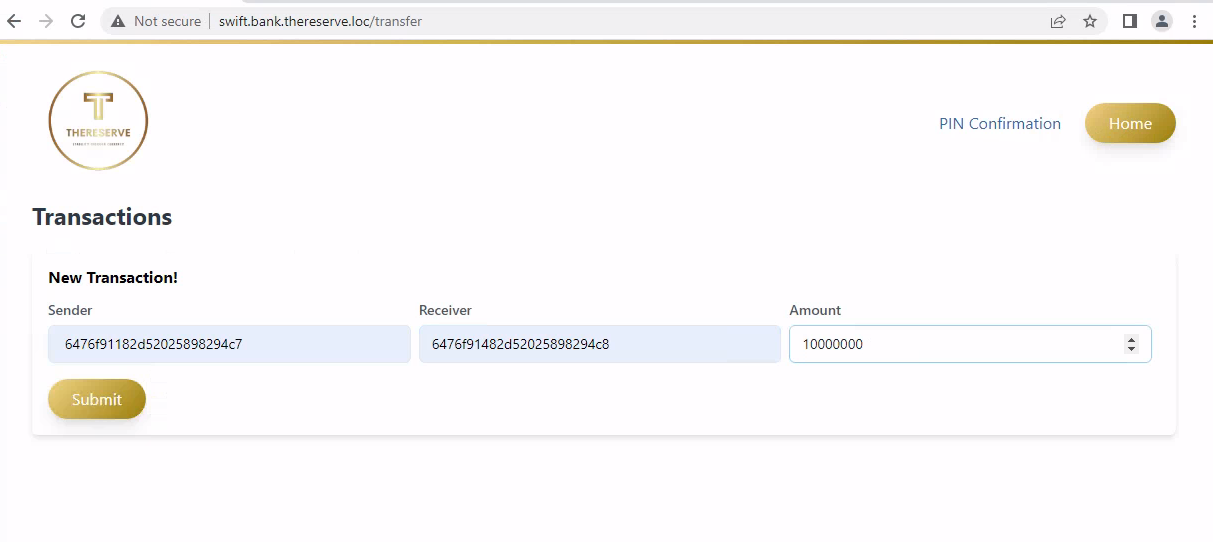Click the Transactions heading
Image resolution: width=1213 pixels, height=542 pixels.
[102, 217]
